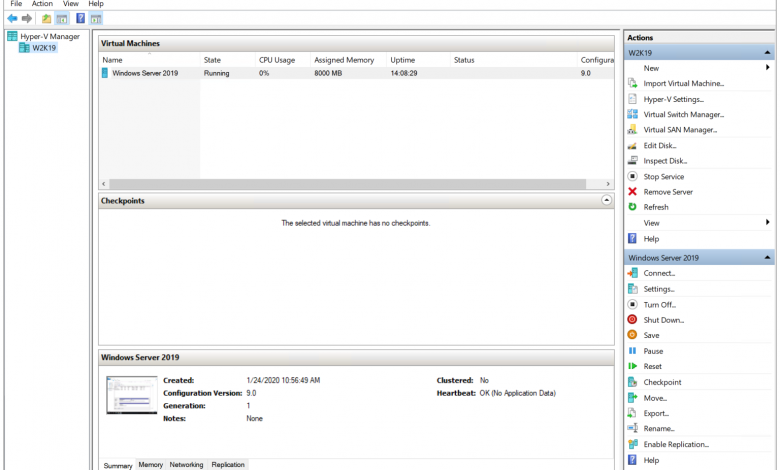780x470 pixels.
Task: Click the Virtual Switch Manager icon
Action: click(x=632, y=114)
